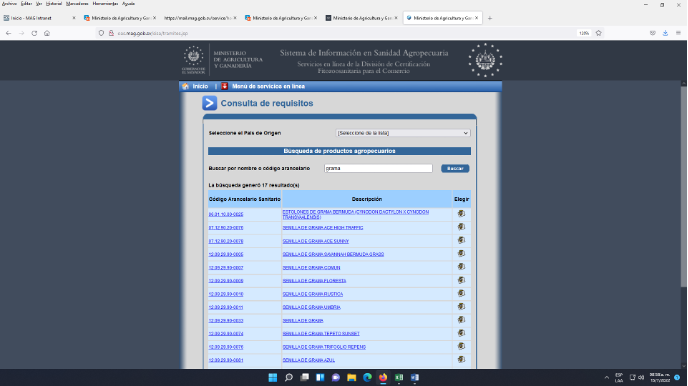Click the Inicio home icon in blue bar
Screen dimensions: 688x386
186,86
